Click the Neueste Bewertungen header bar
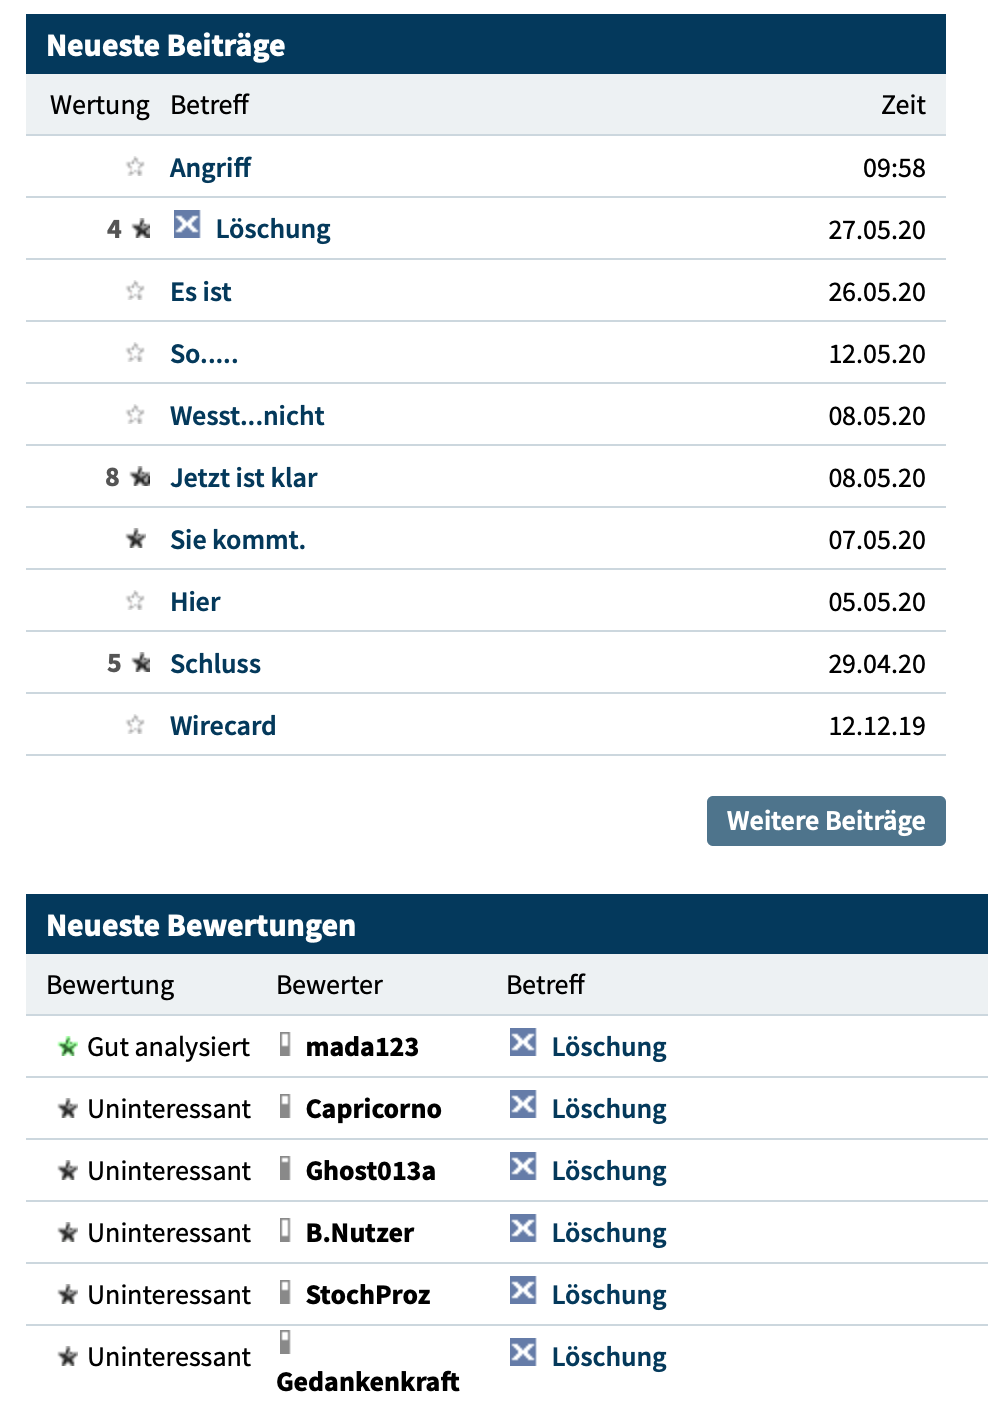 click(200, 925)
